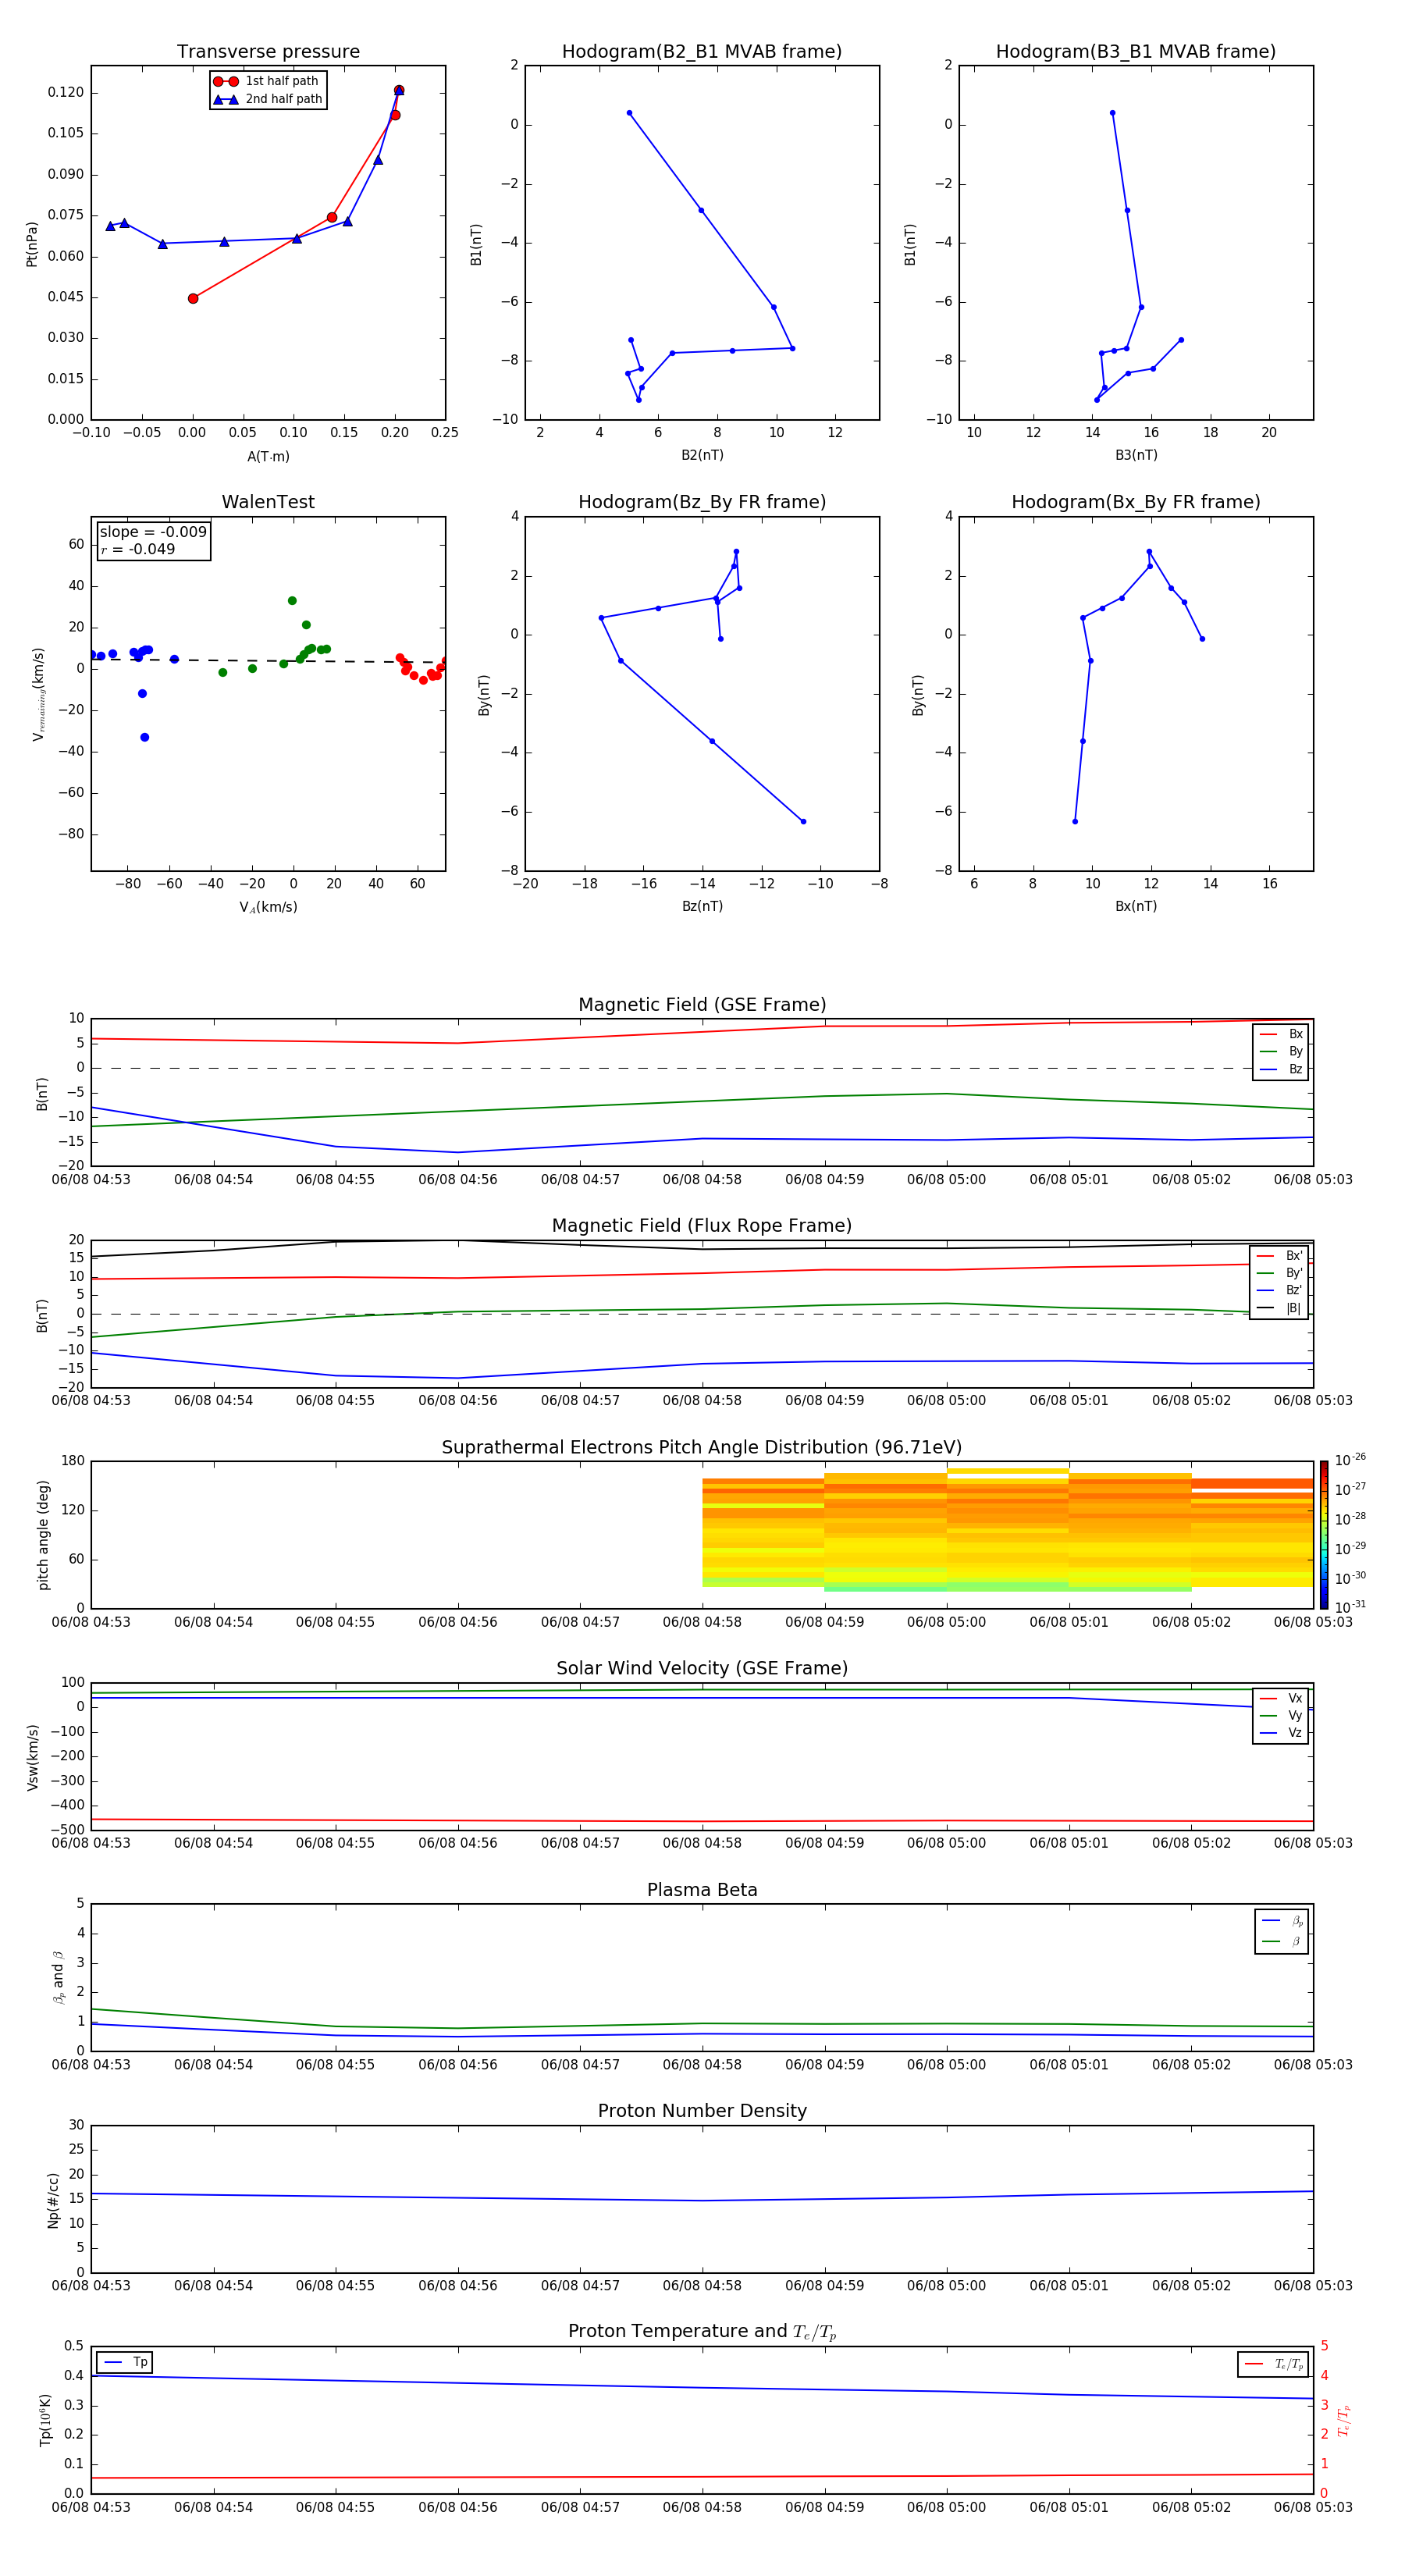Click the 'Bx(nT)' x-axis label
Image resolution: width=1405 pixels, height=2576 pixels.
point(1136,906)
